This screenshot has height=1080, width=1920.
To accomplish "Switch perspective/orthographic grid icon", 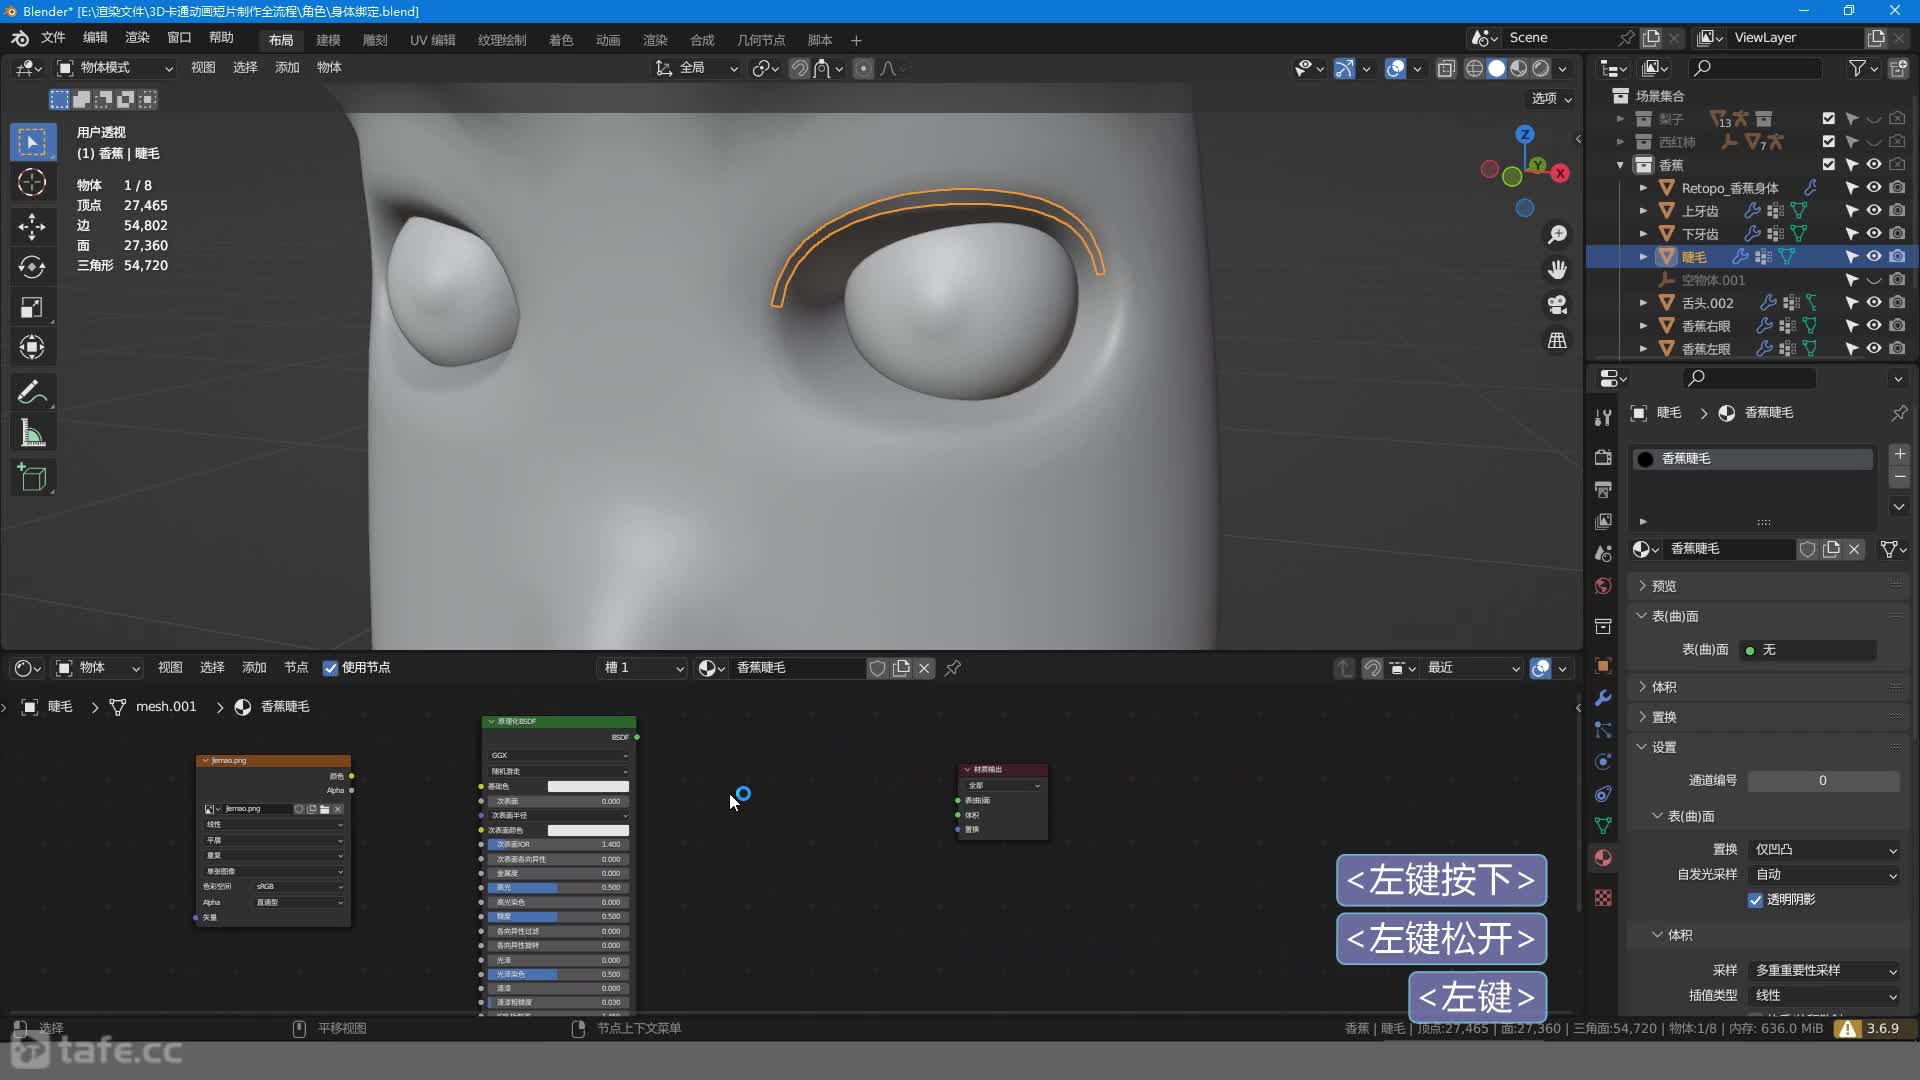I will (1557, 341).
